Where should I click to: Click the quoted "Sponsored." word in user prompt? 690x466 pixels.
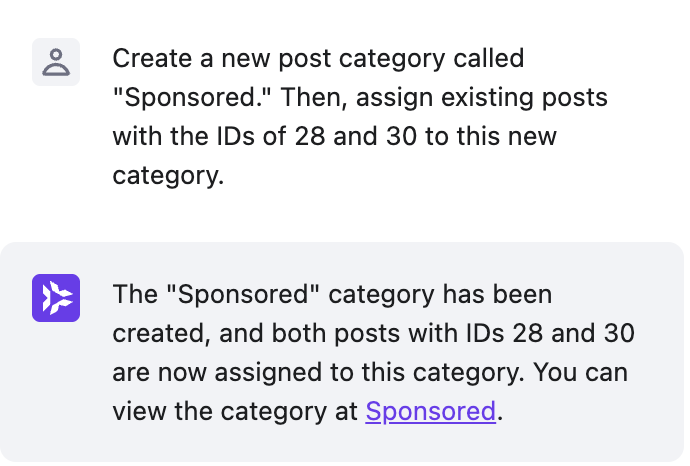pyautogui.click(x=172, y=98)
